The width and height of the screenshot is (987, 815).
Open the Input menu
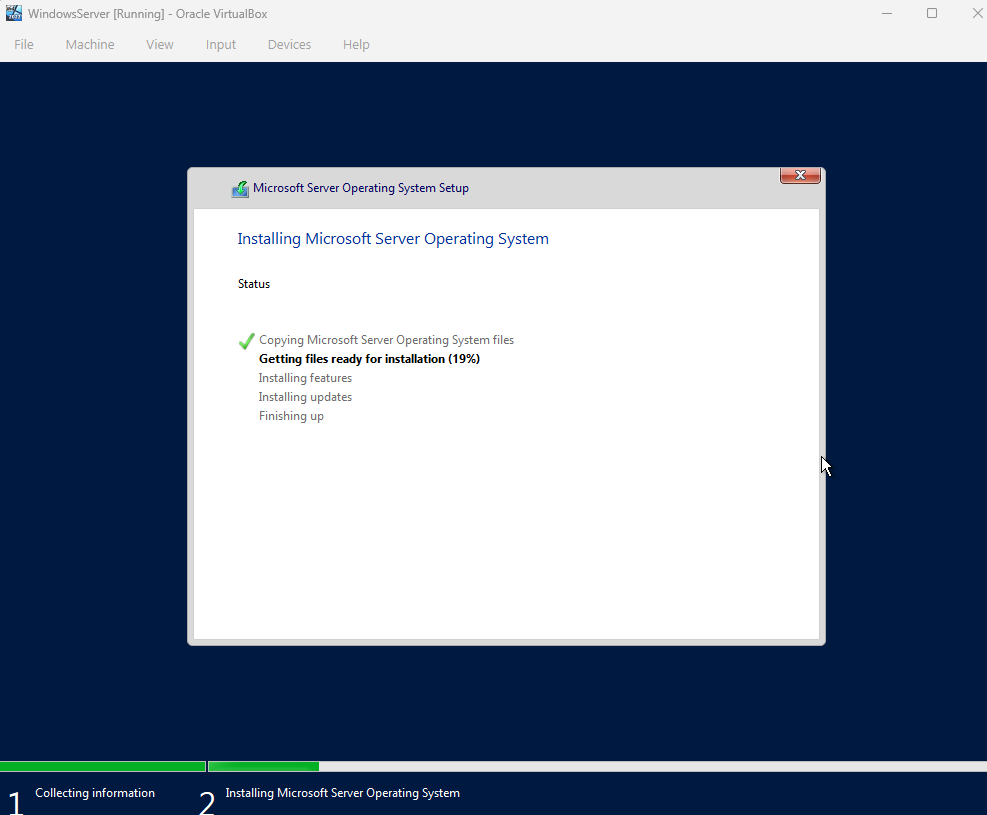(221, 45)
